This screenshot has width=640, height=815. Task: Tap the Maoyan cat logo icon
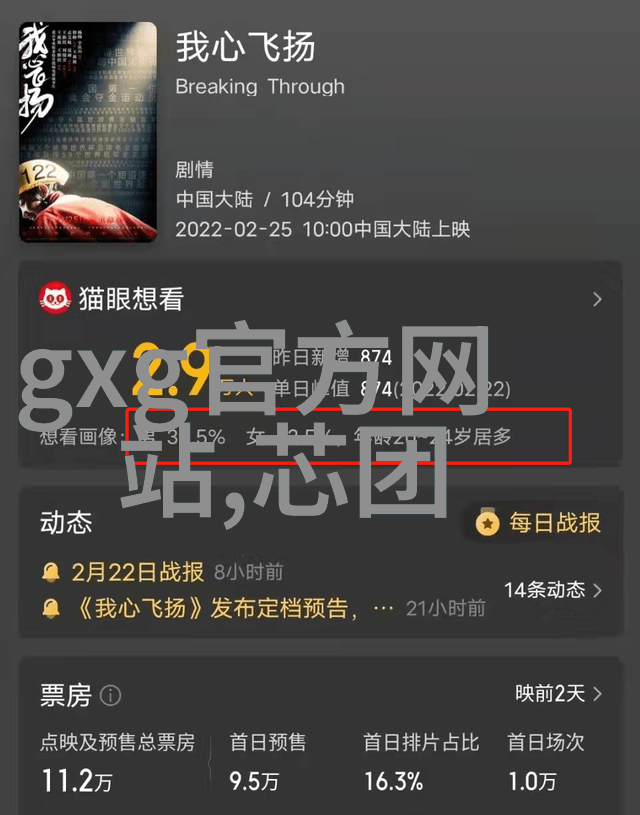pyautogui.click(x=56, y=298)
